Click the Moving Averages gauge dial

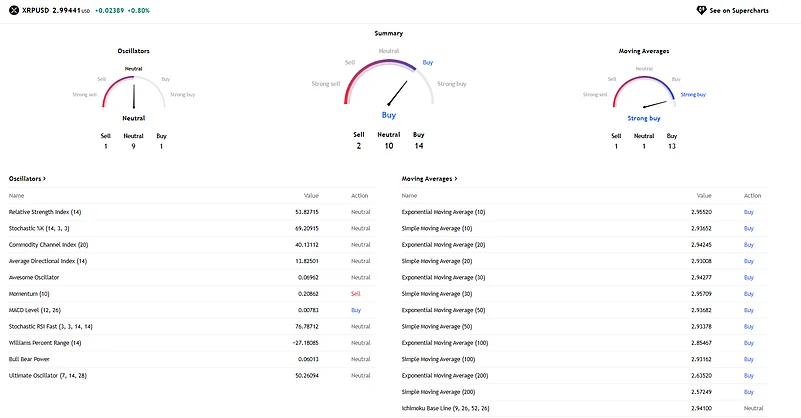tap(643, 92)
